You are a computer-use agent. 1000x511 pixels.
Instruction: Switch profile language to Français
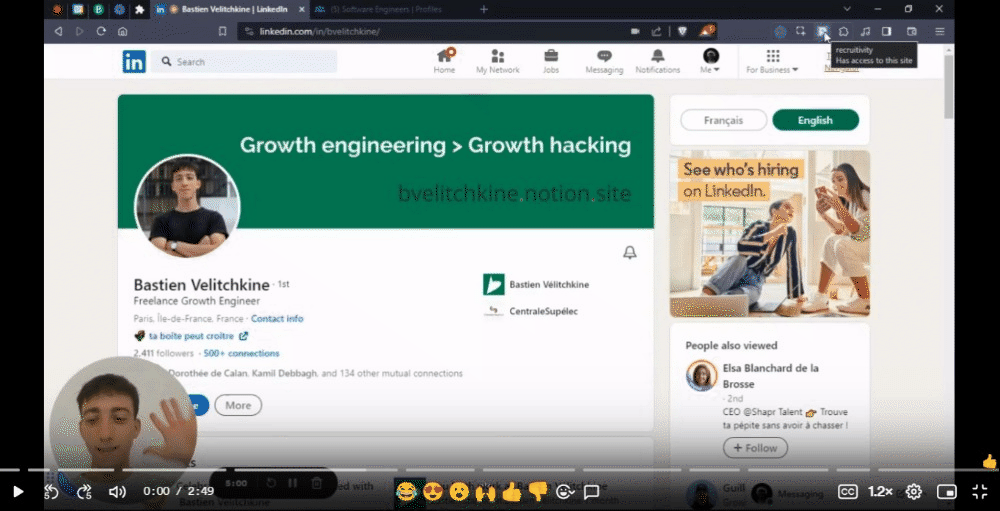(723, 120)
